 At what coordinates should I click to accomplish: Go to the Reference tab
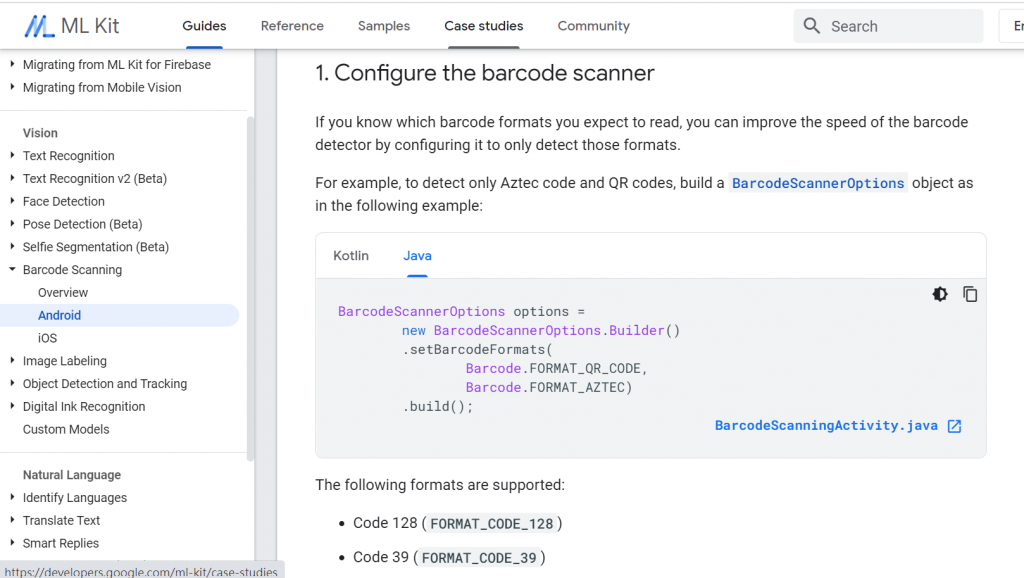[x=292, y=26]
